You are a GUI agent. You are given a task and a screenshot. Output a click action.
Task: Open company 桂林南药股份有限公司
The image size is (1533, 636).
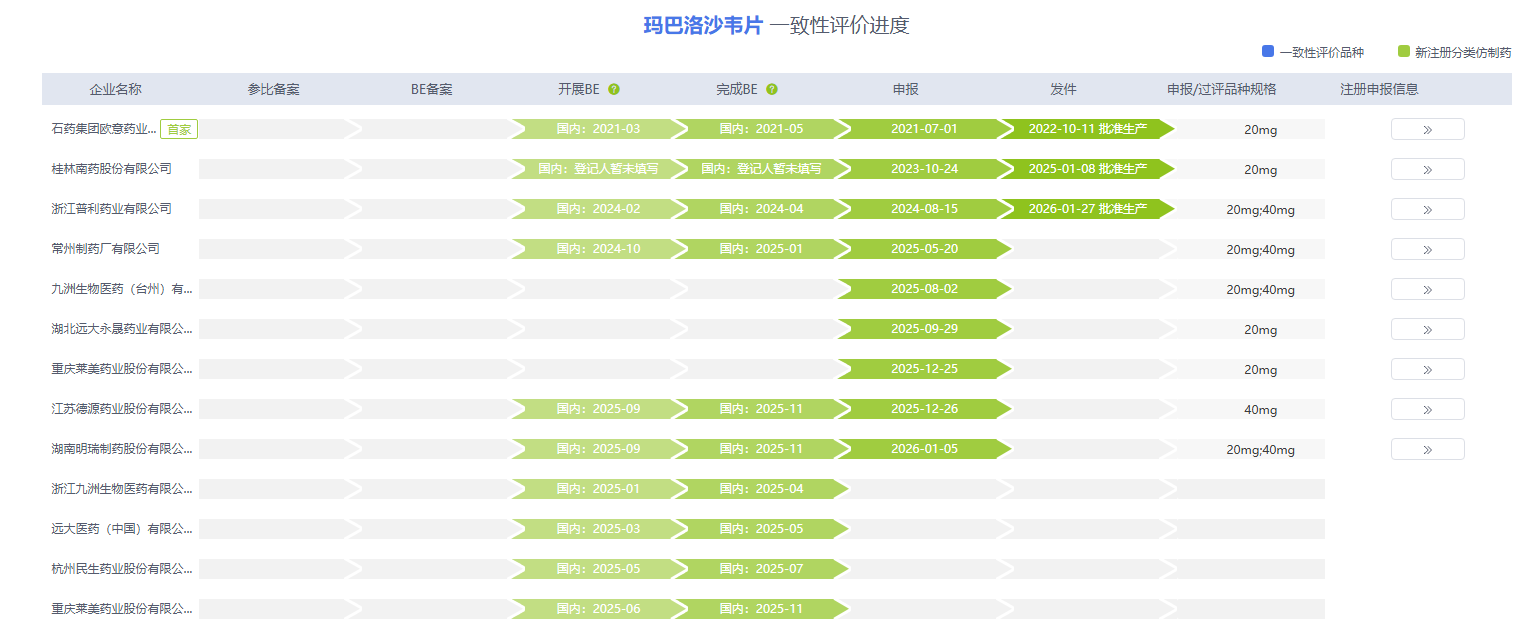(x=112, y=169)
